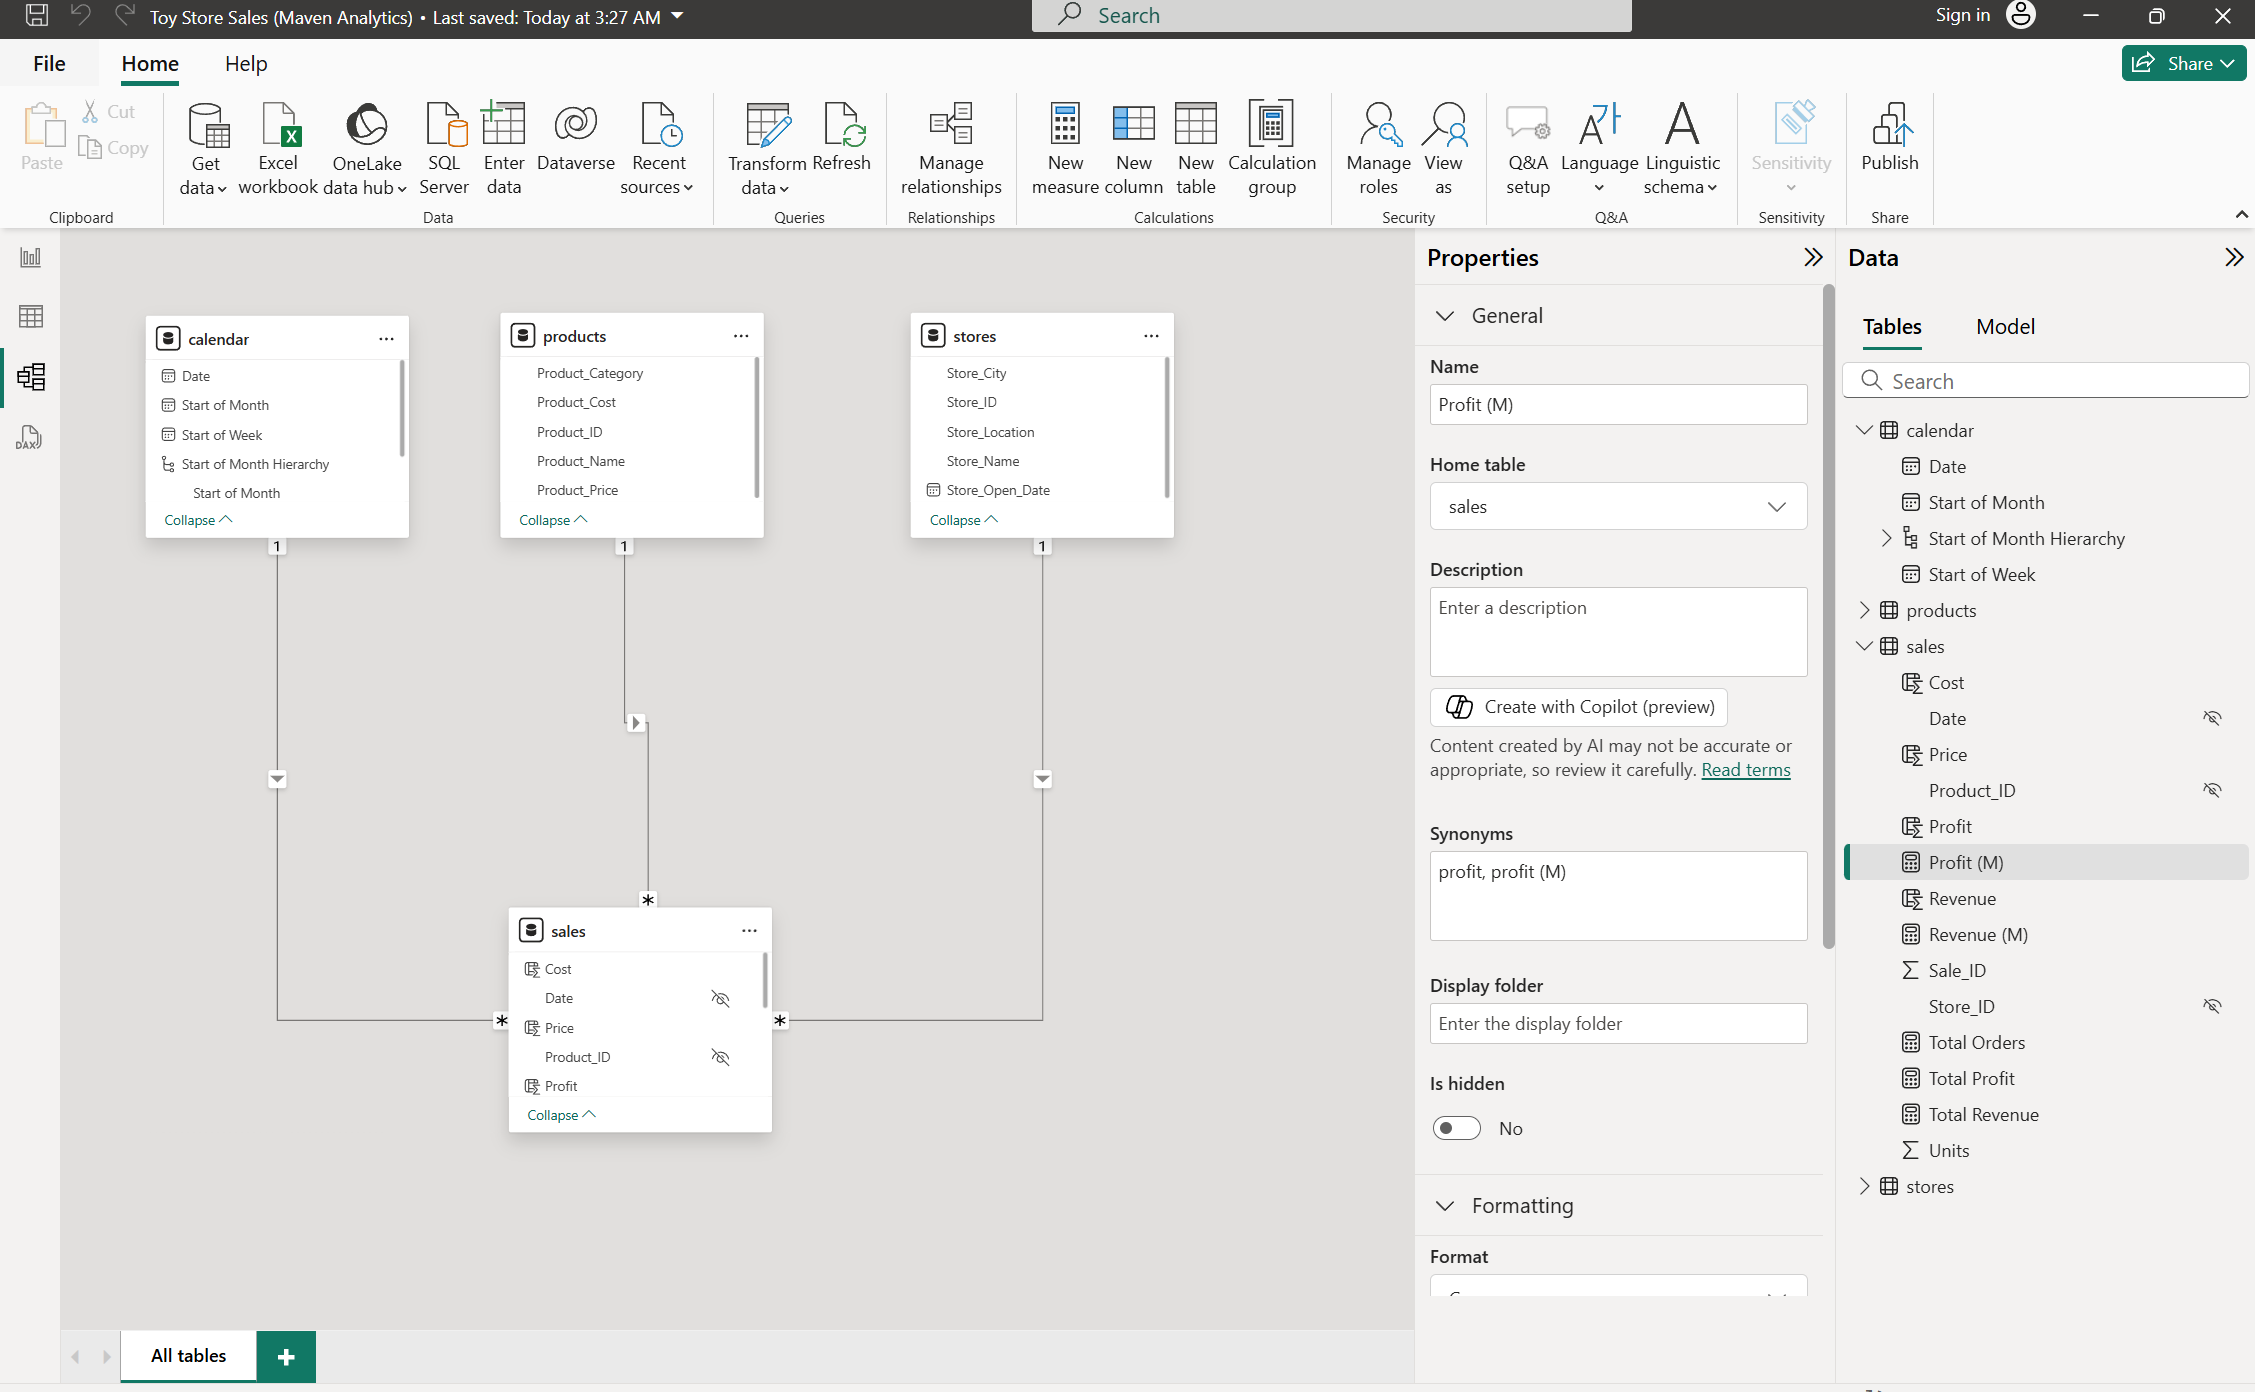The image size is (2255, 1392).
Task: Collapse the Properties pane
Action: 1812,257
